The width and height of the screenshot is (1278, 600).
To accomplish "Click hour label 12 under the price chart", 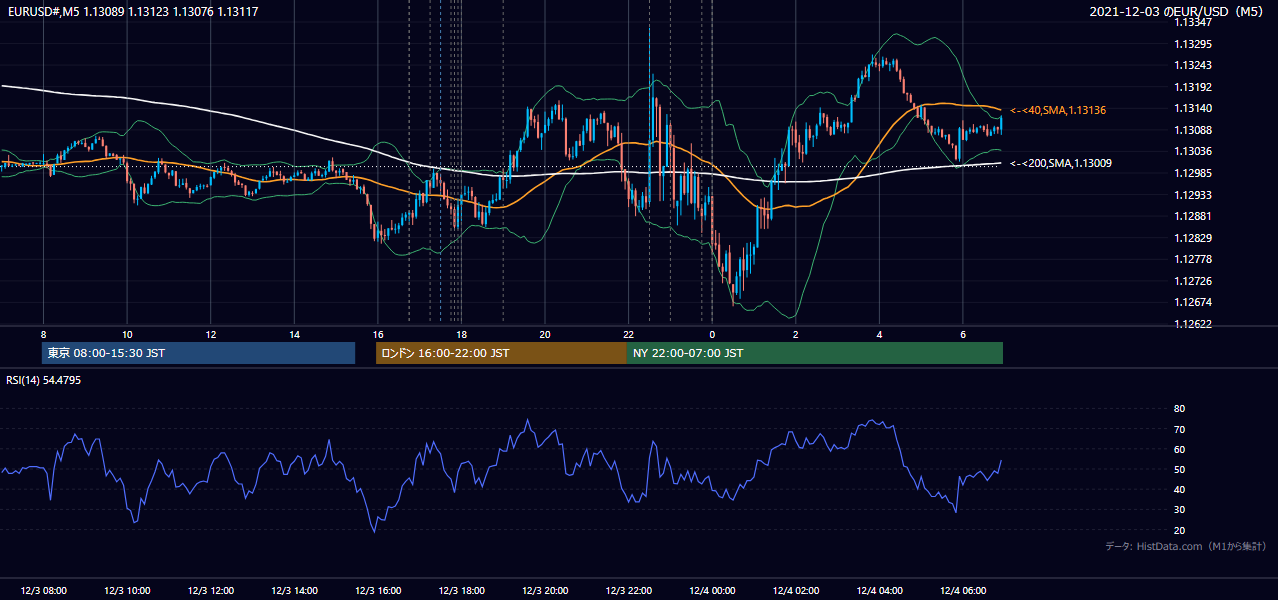I will (210, 334).
